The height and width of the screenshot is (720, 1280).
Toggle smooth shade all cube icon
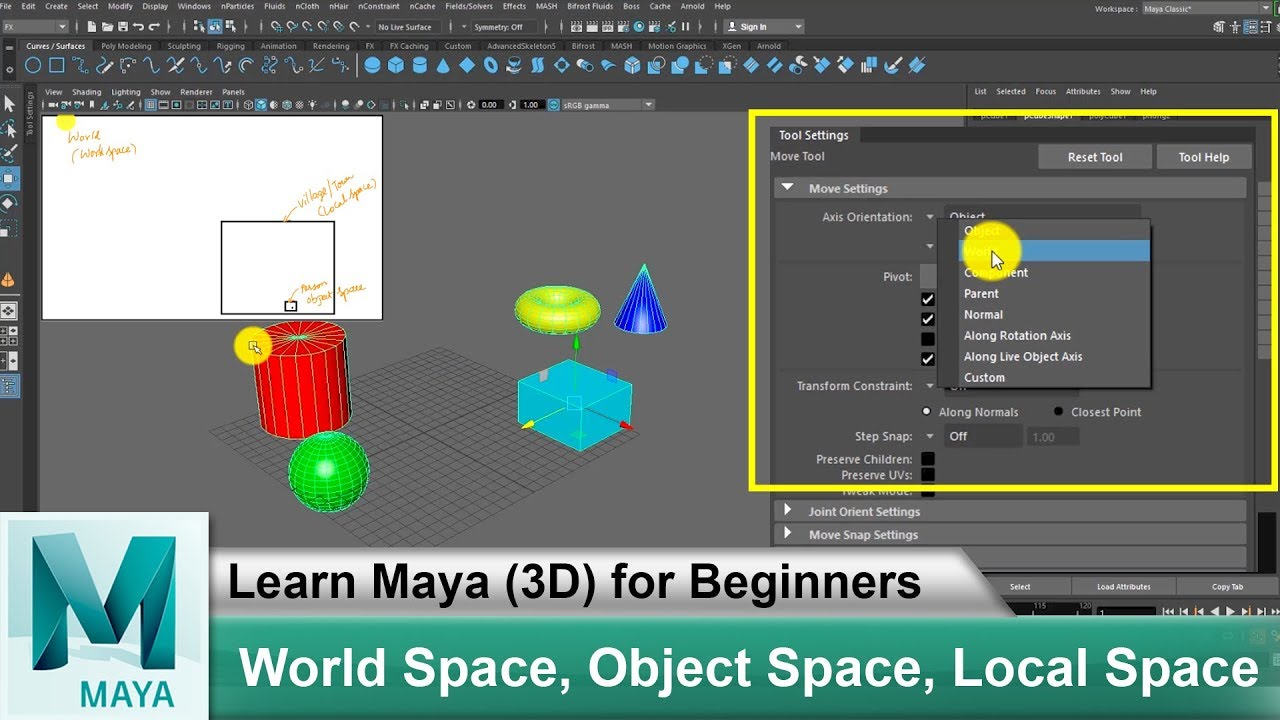[261, 105]
